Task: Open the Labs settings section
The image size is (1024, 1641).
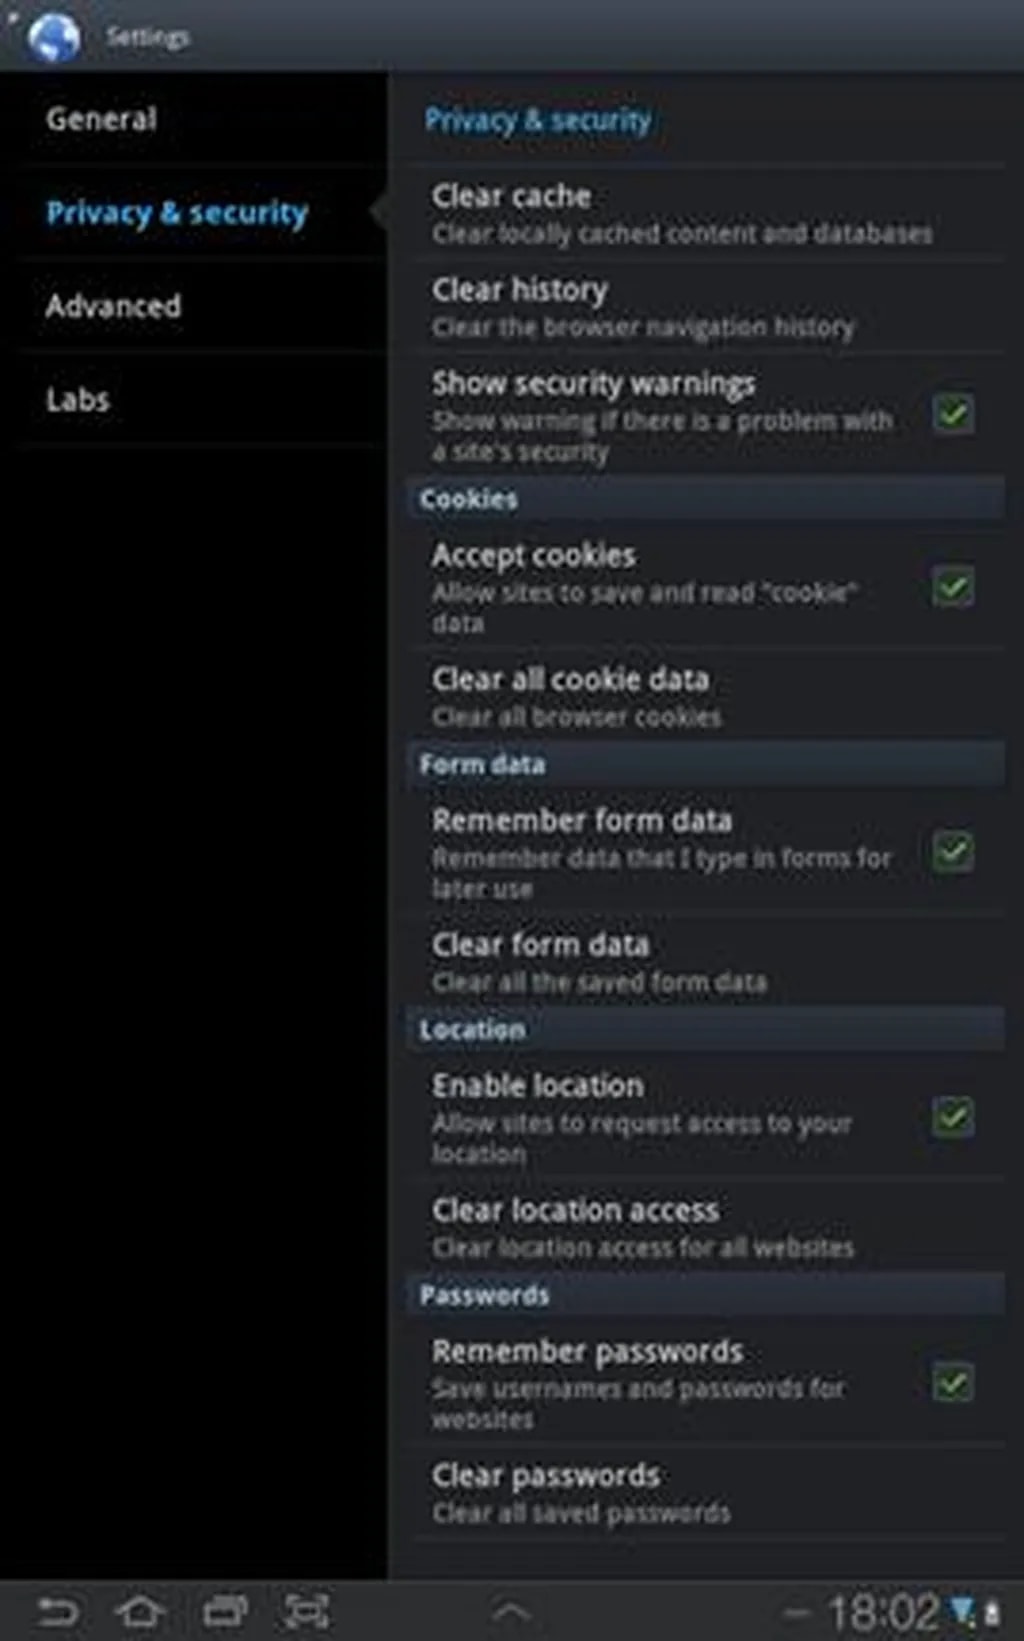Action: (x=77, y=400)
